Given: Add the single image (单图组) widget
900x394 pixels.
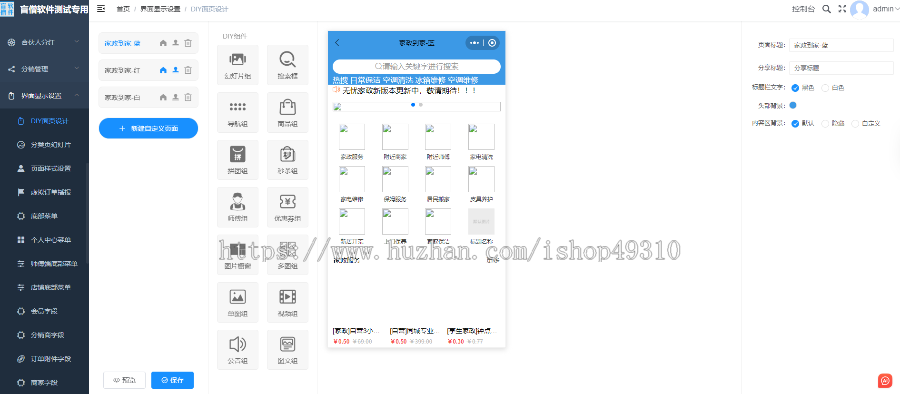Looking at the screenshot, I should click(238, 302).
